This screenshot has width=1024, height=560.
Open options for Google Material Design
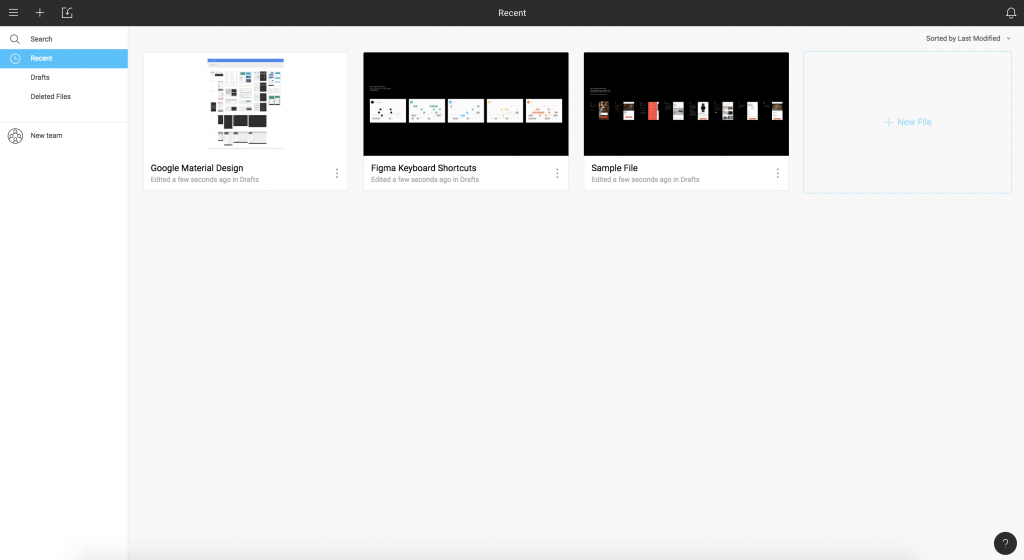tap(336, 173)
